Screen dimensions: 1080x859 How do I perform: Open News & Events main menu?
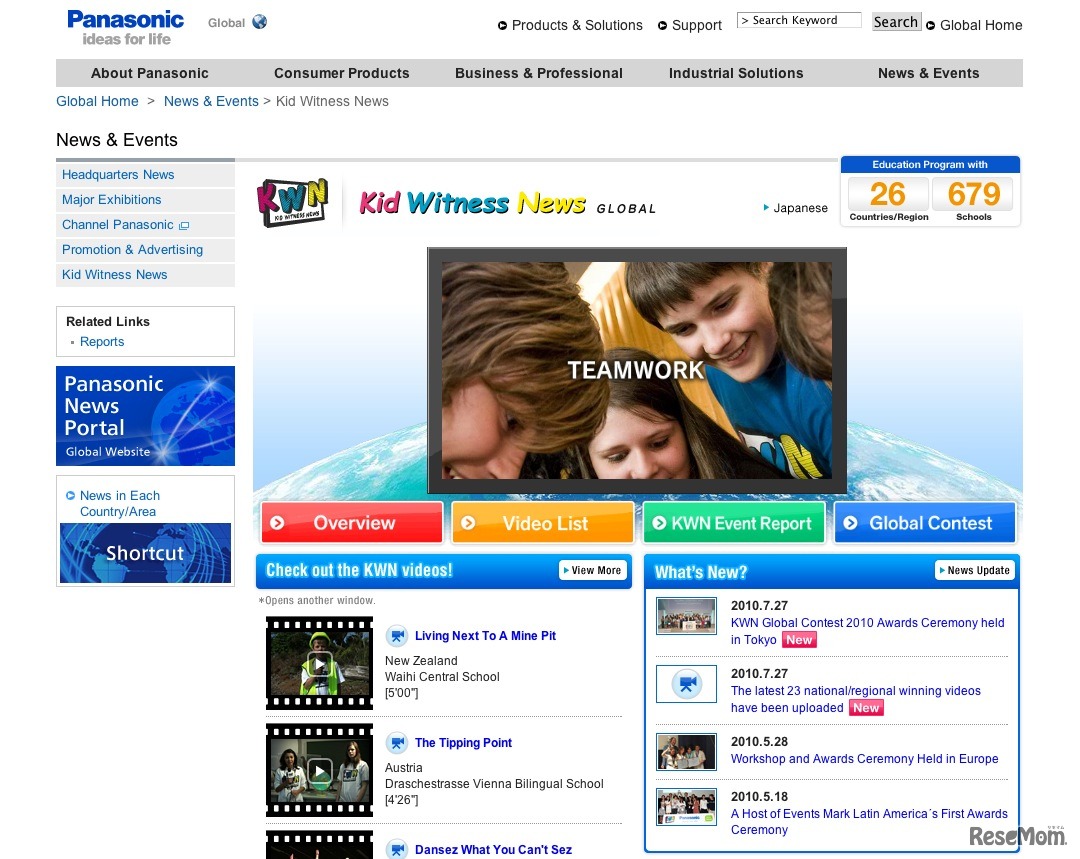coord(928,73)
